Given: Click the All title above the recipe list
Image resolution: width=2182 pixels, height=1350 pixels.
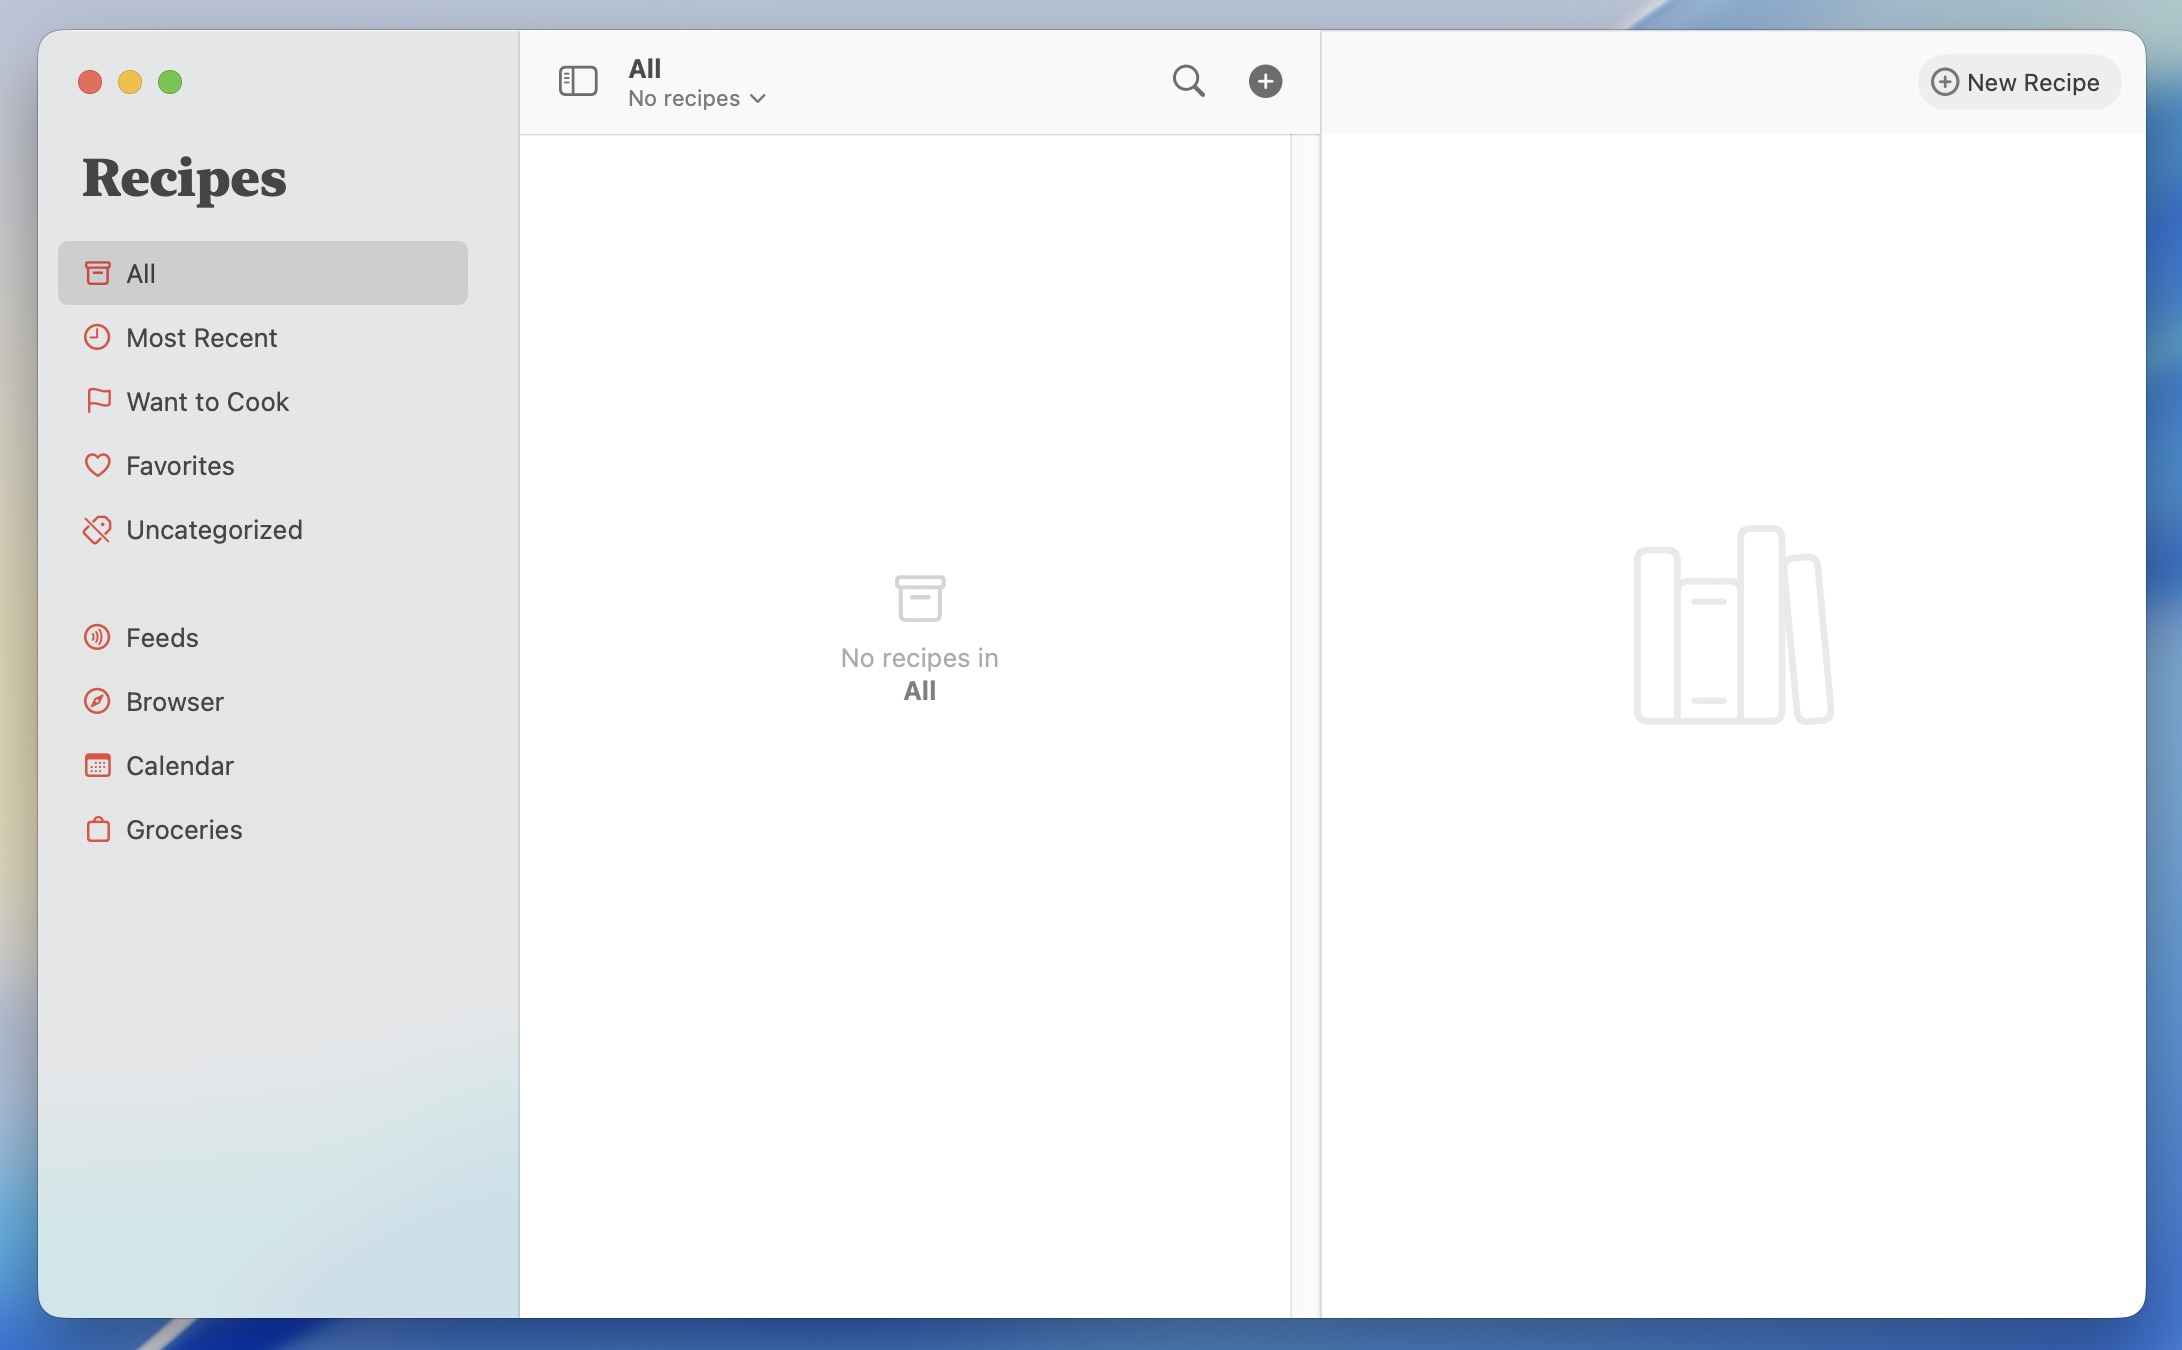Looking at the screenshot, I should point(645,68).
